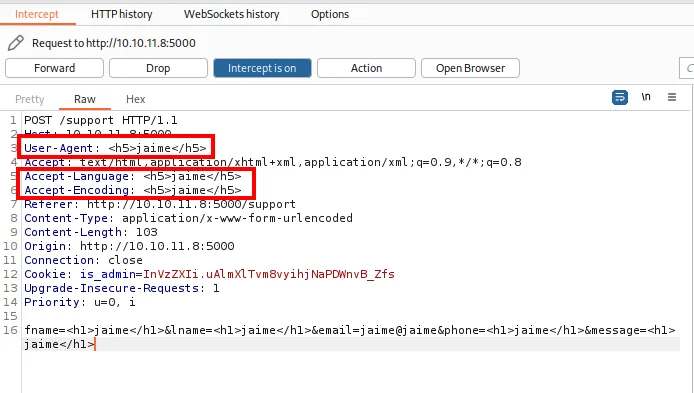
Task: Forward the intercepted request
Action: pos(54,68)
